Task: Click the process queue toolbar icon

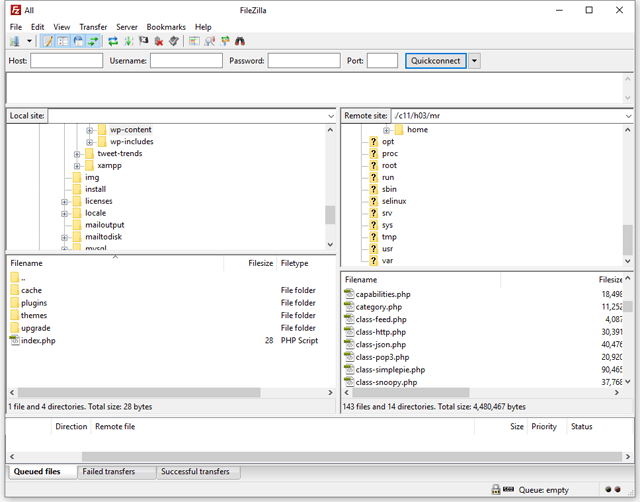Action: click(x=129, y=41)
